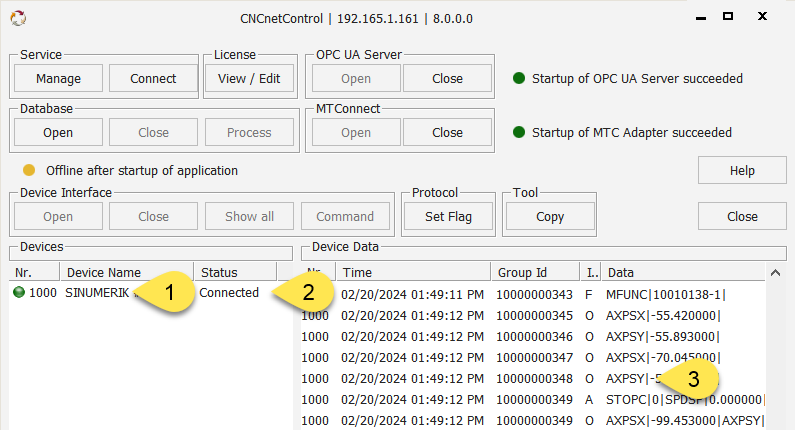Screen dimensions: 795x430
Task: Open the Database
Action: (x=58, y=133)
